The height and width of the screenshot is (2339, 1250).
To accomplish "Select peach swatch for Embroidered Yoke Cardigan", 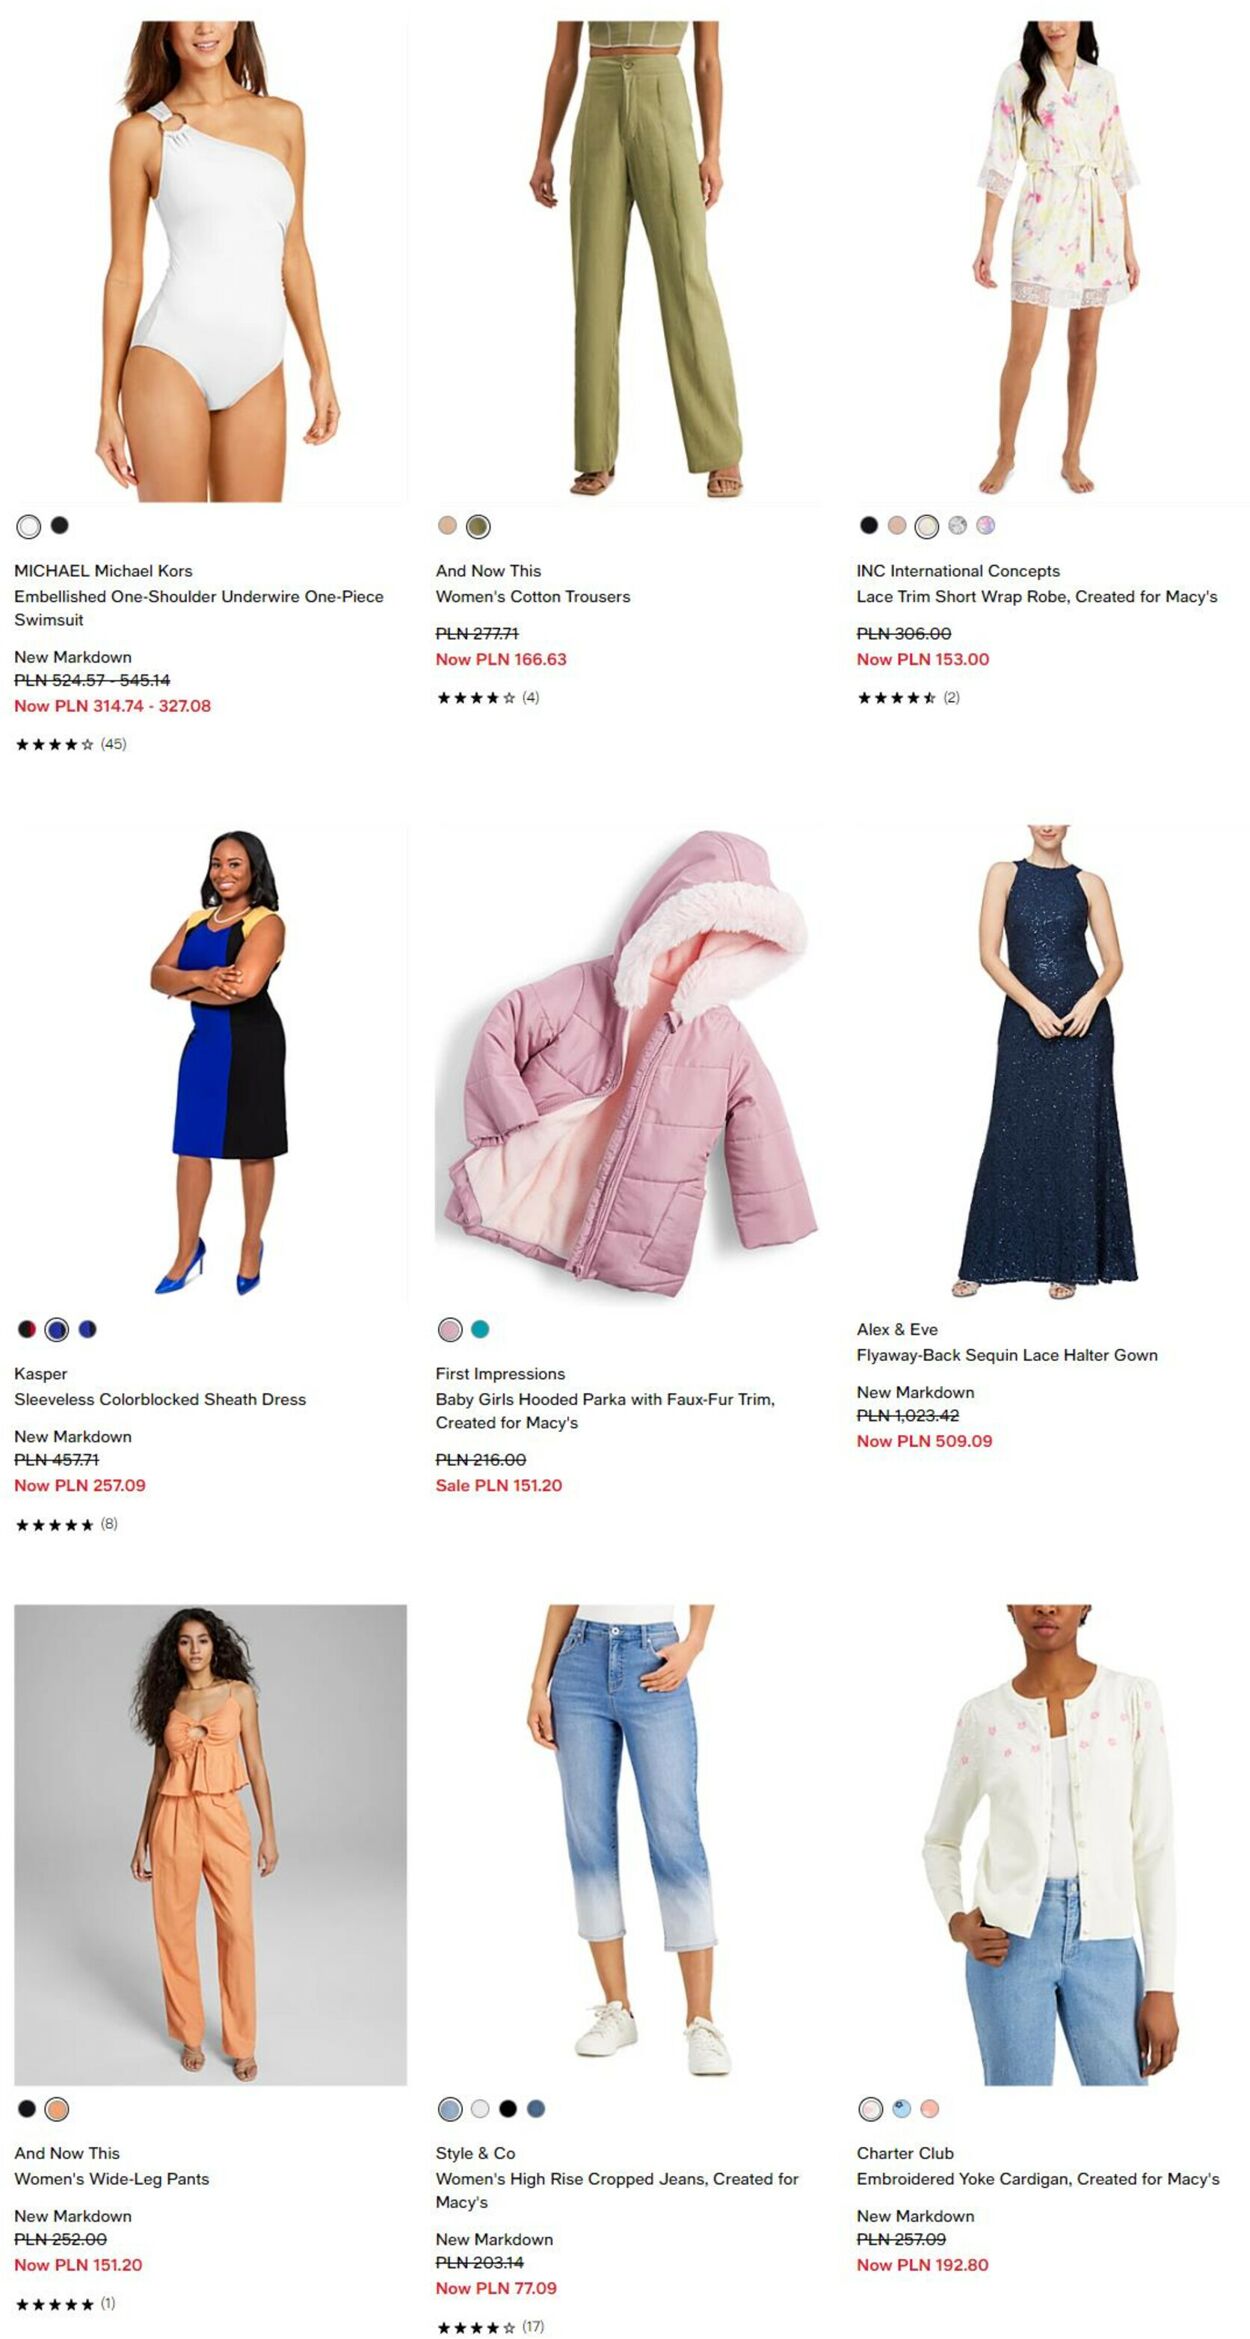I will [x=930, y=2109].
